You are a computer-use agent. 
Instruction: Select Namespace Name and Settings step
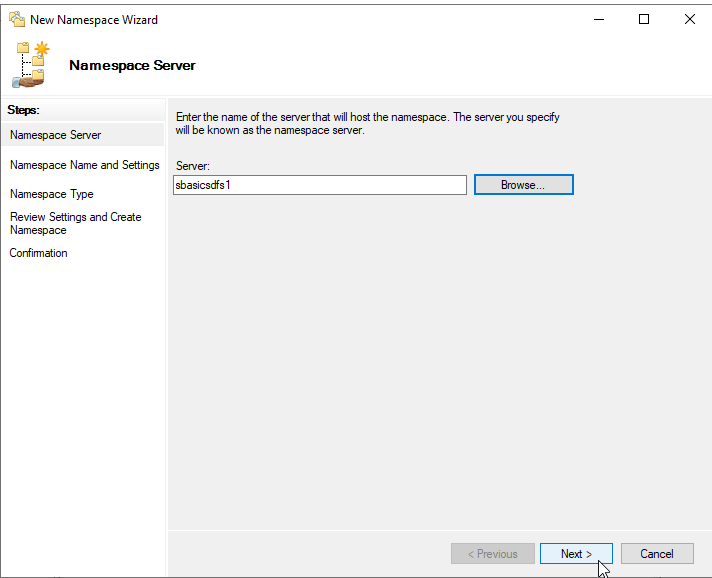click(x=84, y=165)
